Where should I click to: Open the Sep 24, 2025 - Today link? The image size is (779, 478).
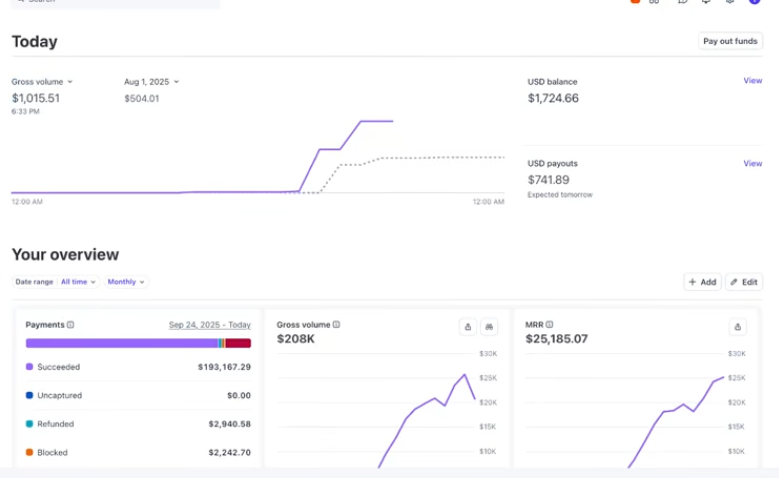click(x=210, y=325)
